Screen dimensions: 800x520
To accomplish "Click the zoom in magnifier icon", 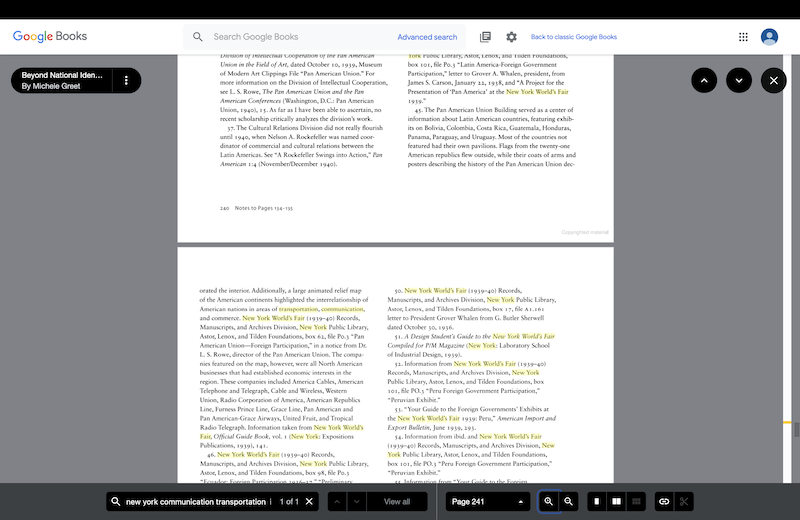I will [549, 501].
